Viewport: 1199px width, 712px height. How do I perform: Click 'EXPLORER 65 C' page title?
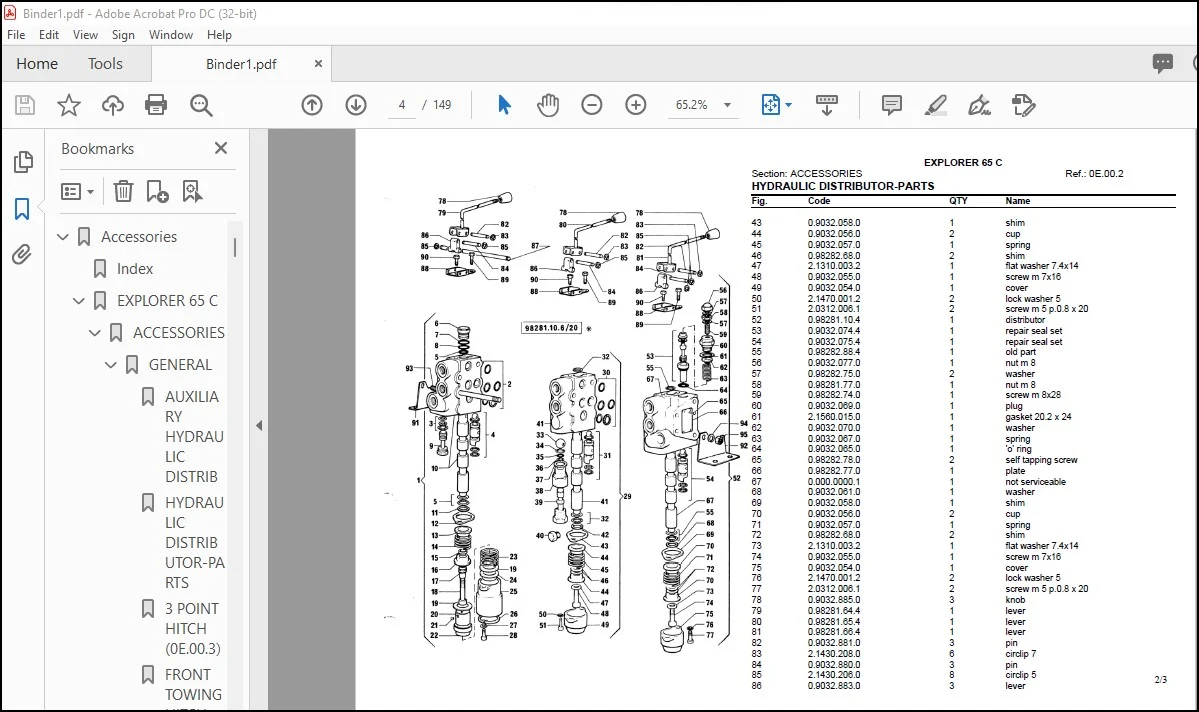[963, 162]
